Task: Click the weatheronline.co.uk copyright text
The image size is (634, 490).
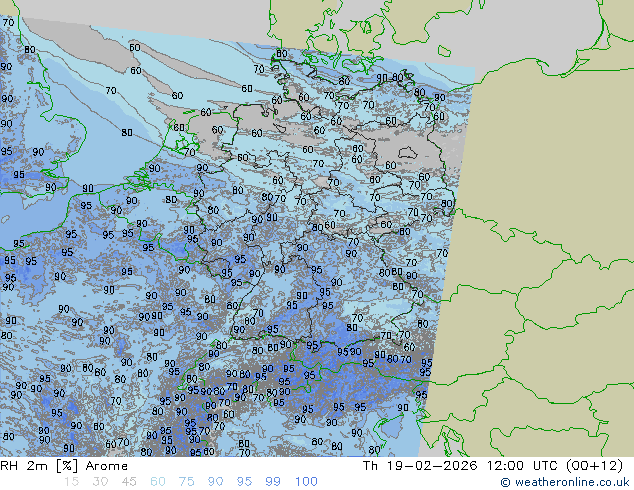Action: point(565,482)
